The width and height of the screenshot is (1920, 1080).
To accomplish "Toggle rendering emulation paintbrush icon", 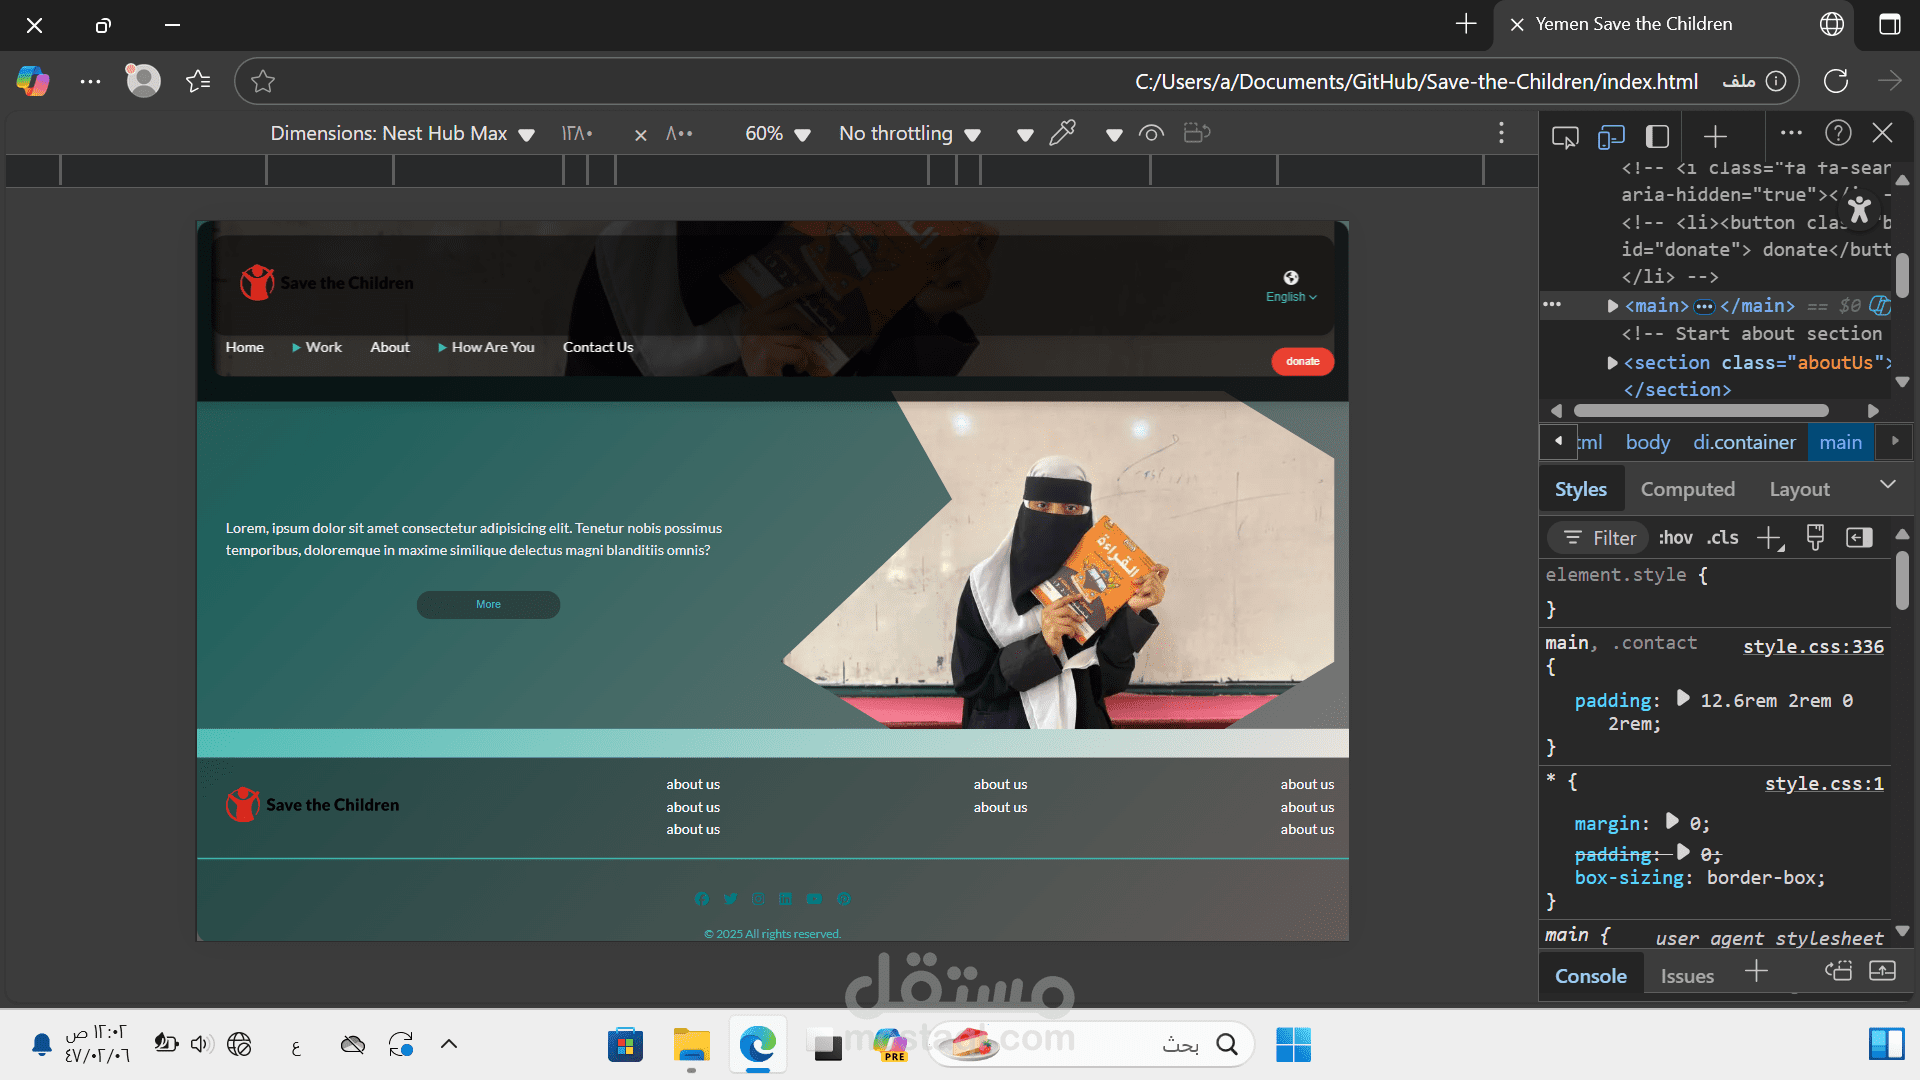I will click(x=1815, y=538).
